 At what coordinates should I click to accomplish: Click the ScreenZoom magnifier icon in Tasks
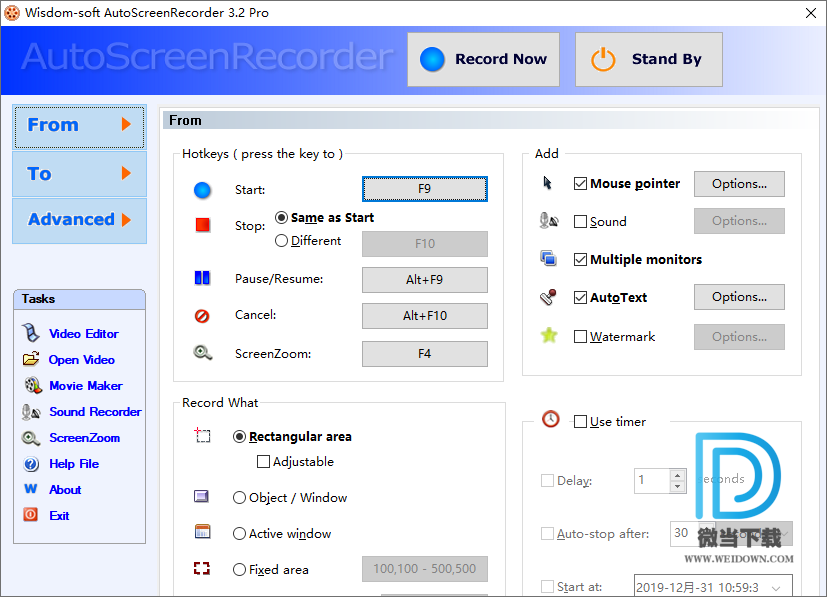click(x=31, y=438)
